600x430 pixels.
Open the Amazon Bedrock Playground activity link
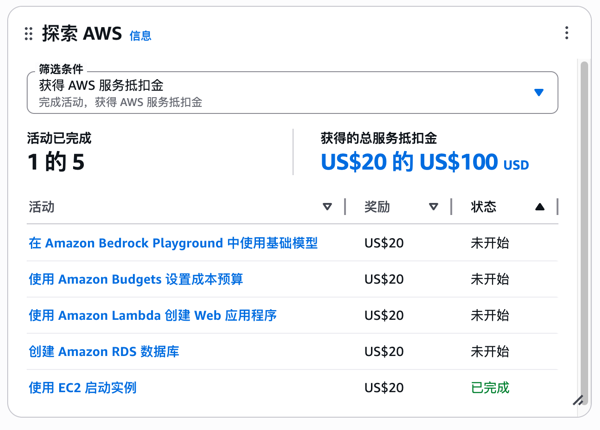click(x=173, y=243)
